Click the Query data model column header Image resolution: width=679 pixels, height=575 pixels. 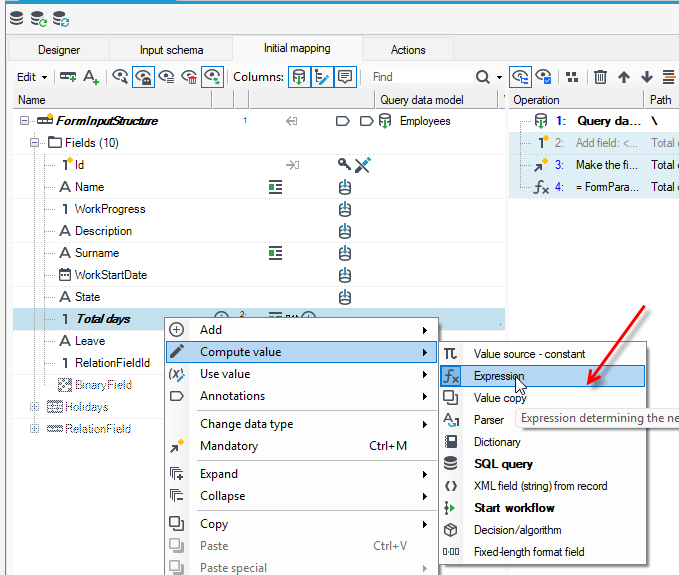[437, 100]
